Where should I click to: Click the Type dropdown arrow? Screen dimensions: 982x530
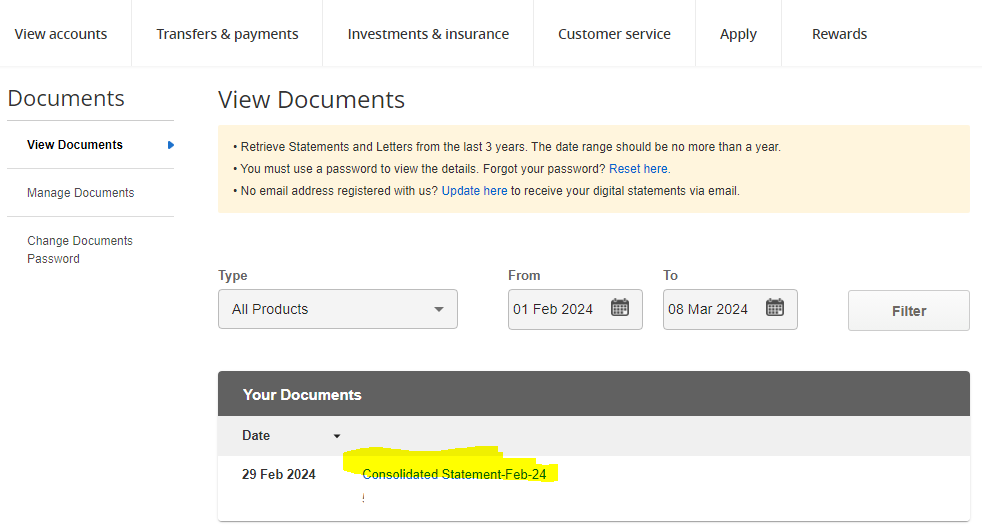pos(438,309)
